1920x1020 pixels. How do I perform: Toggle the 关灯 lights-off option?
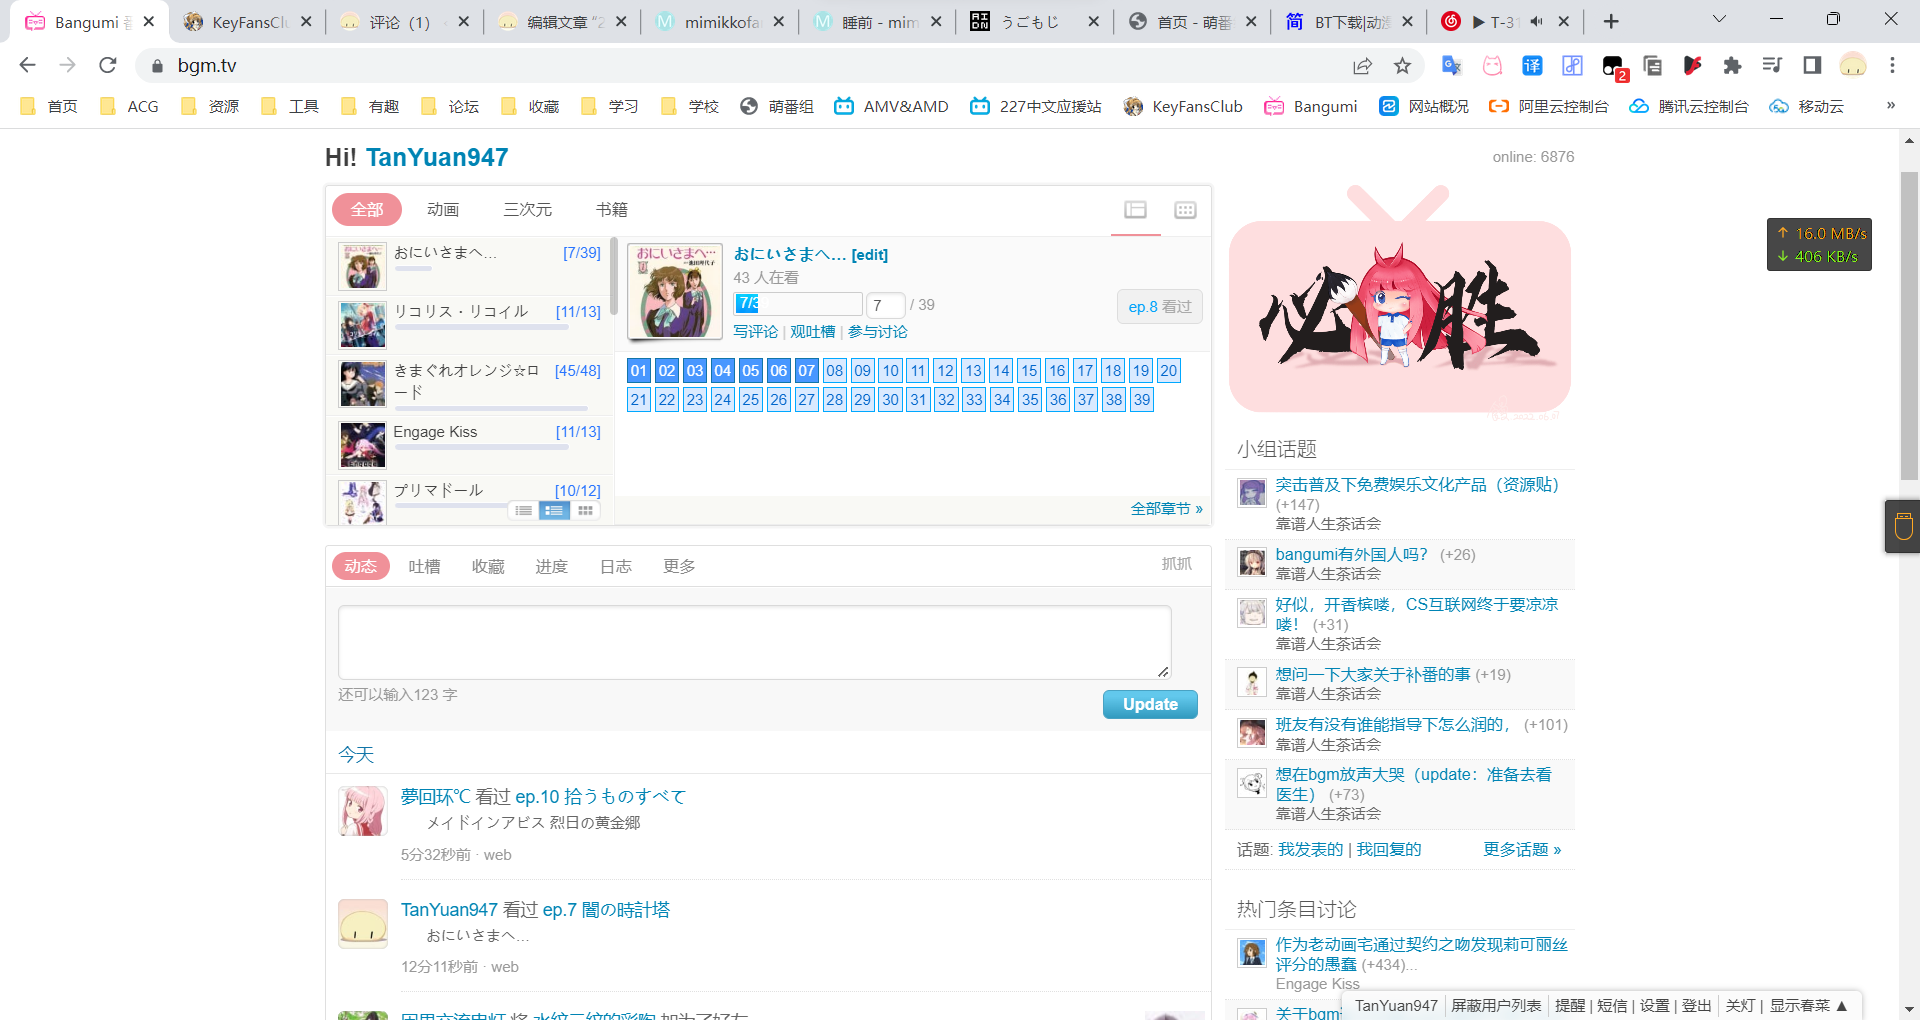tap(1740, 1005)
